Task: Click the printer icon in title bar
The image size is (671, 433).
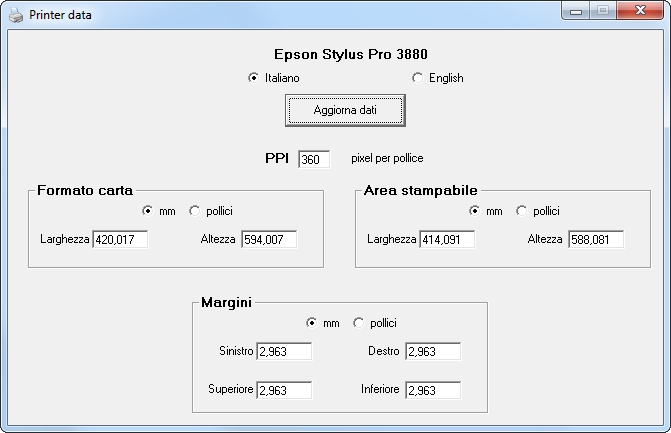Action: point(16,15)
